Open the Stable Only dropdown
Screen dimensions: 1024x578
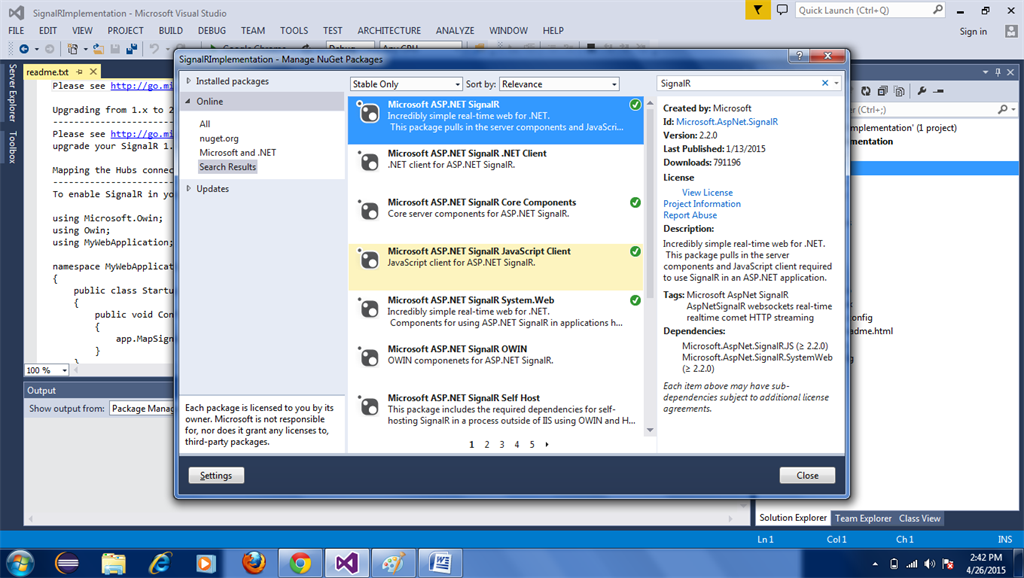pos(406,84)
